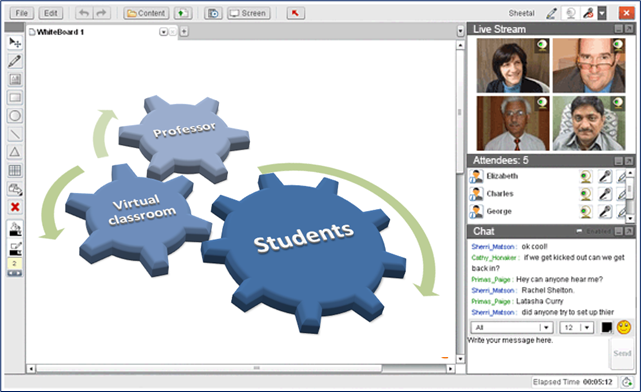Expand the WhiteBoard 1 tab dropdown arrow
The height and width of the screenshot is (392, 641).
163,32
